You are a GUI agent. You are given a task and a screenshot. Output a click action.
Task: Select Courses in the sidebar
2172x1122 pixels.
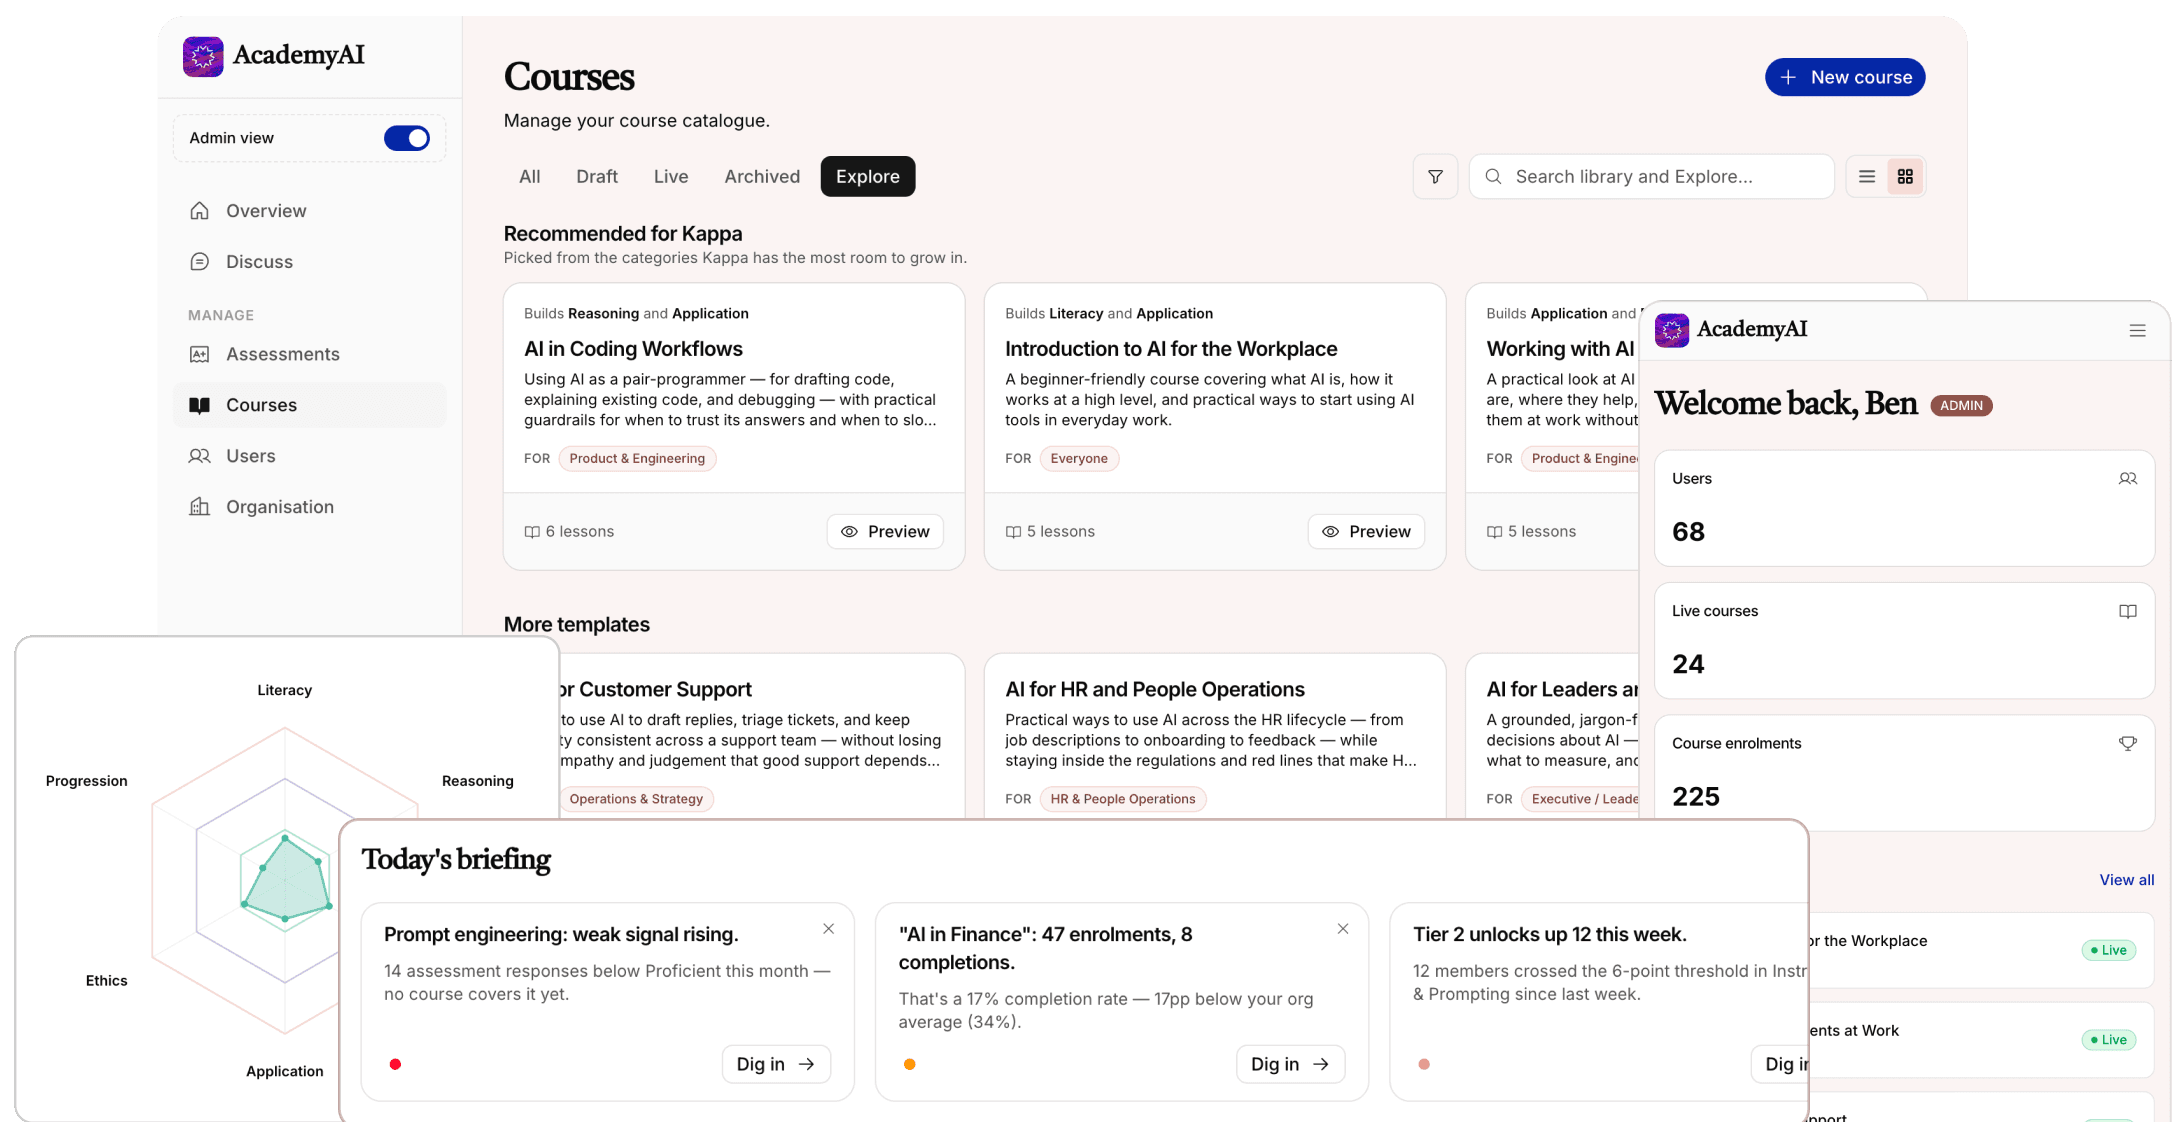coord(309,405)
